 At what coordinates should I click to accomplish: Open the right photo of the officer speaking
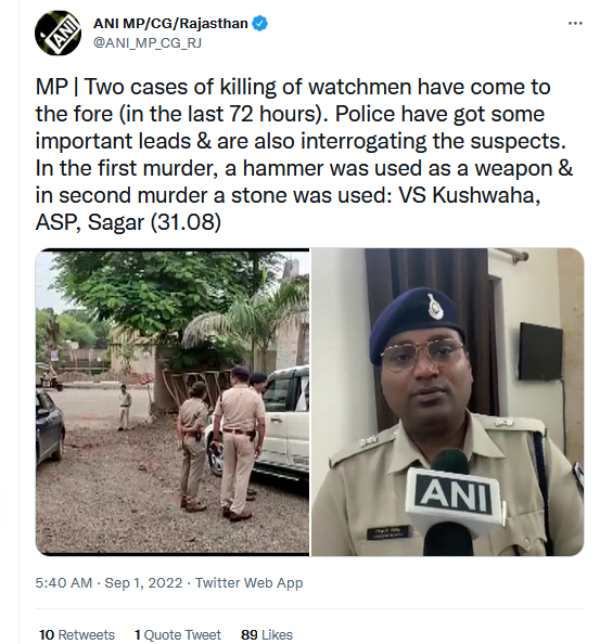[x=447, y=402]
